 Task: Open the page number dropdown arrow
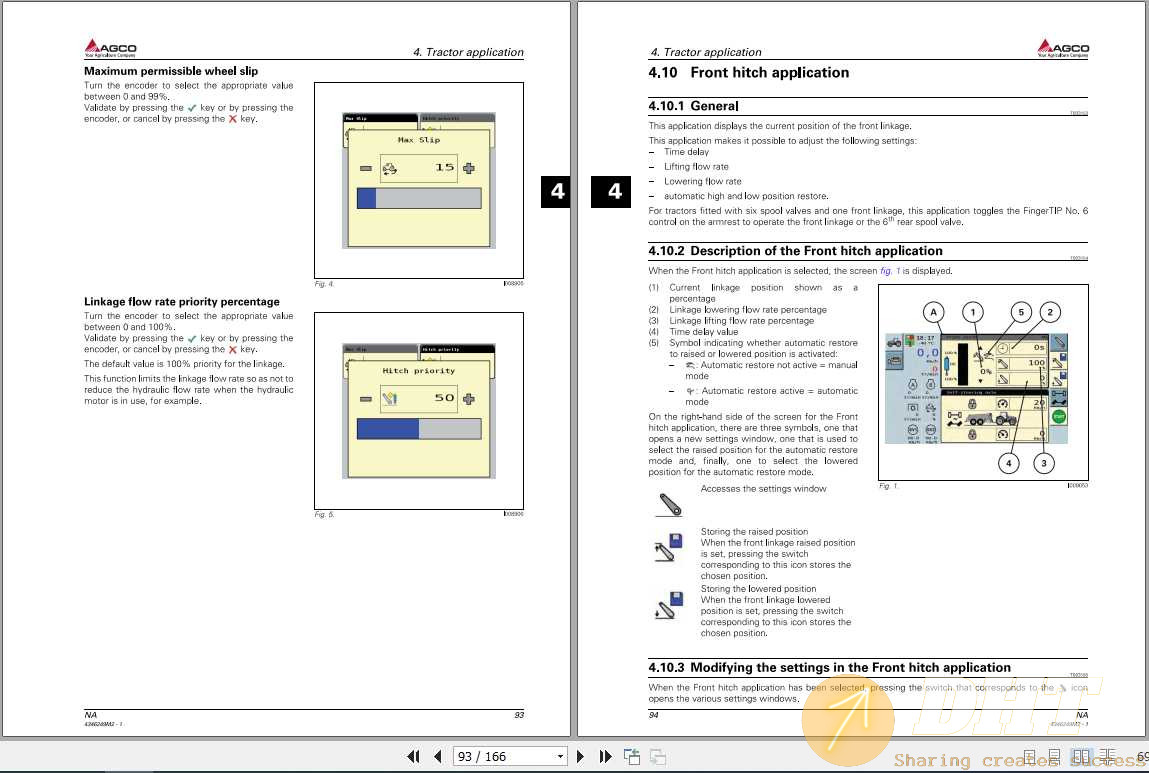(560, 756)
